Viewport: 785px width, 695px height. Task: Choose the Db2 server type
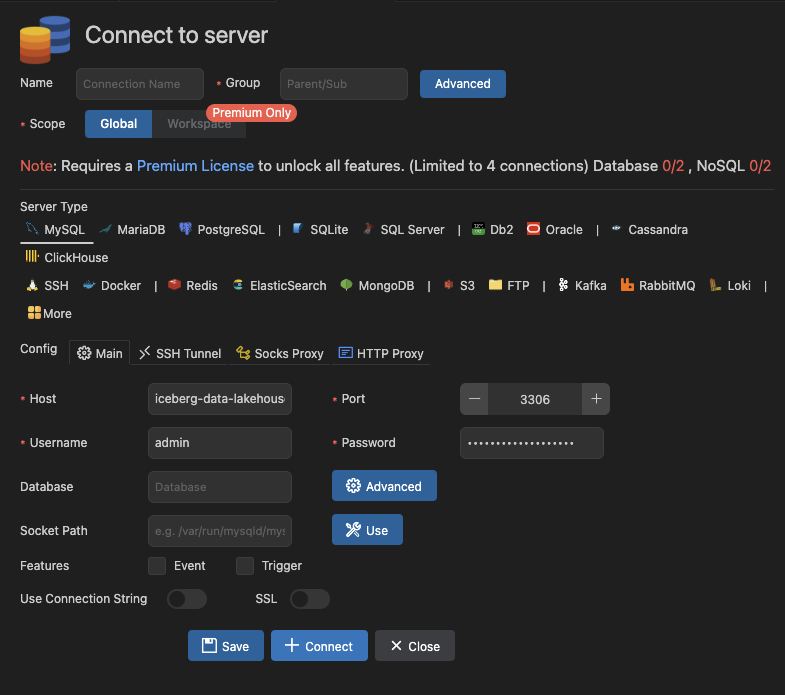pos(493,230)
